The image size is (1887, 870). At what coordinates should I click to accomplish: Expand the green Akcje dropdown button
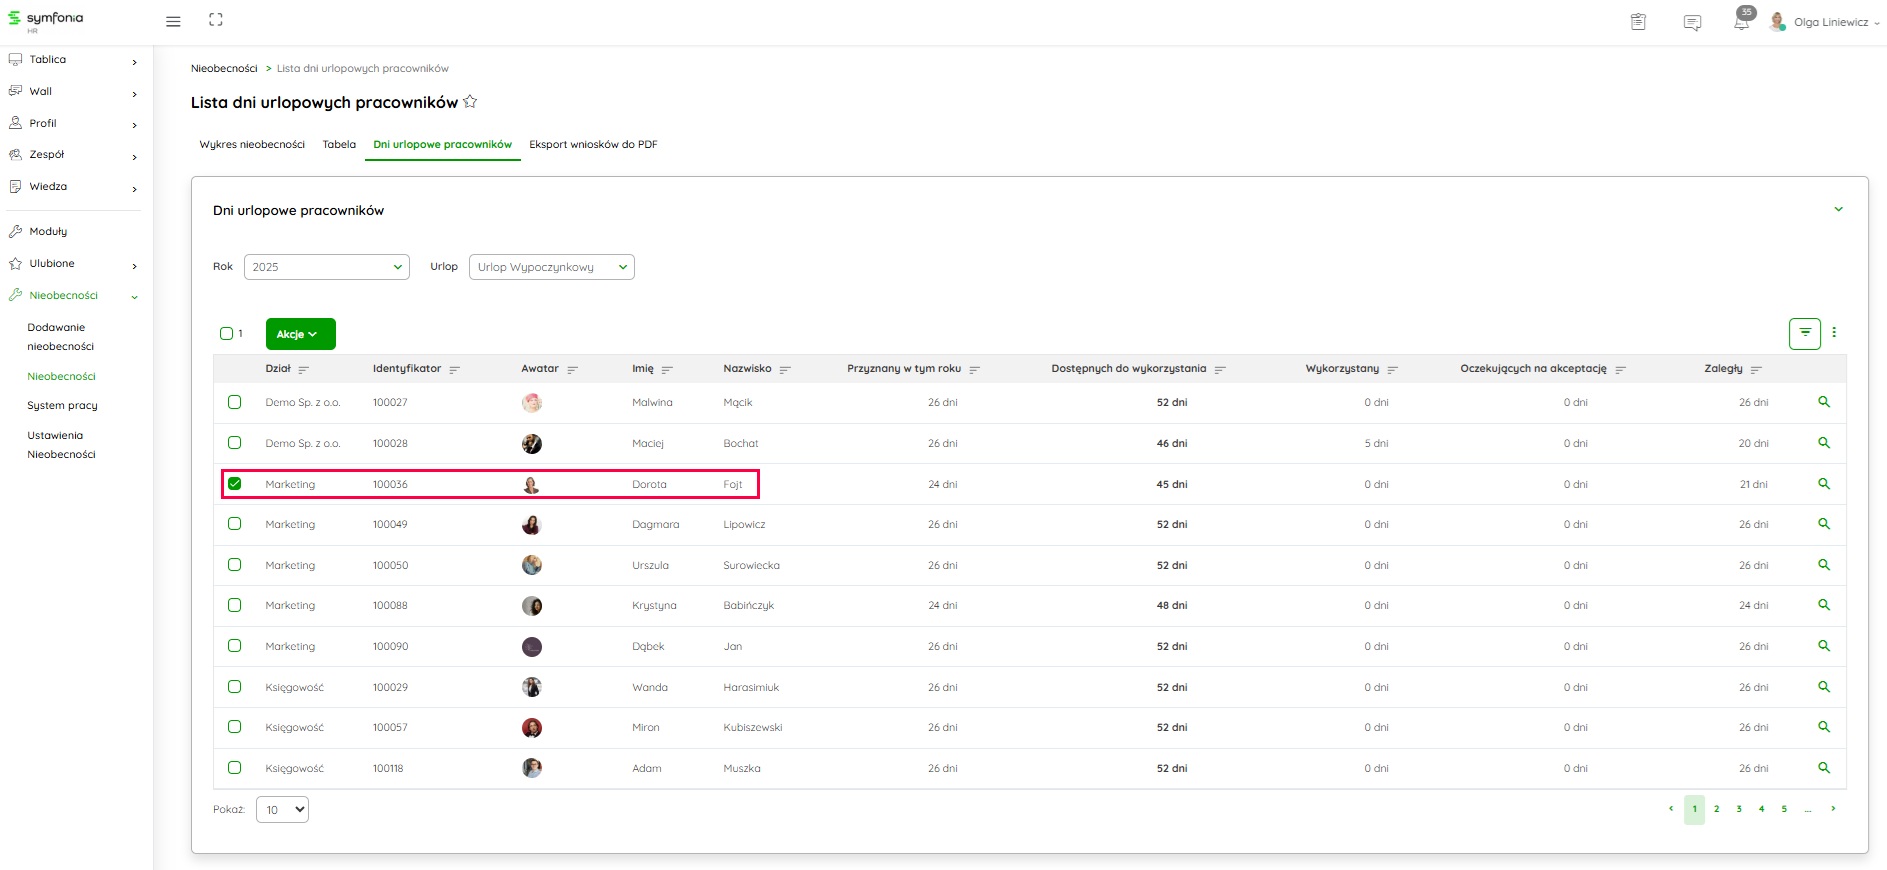click(x=300, y=334)
